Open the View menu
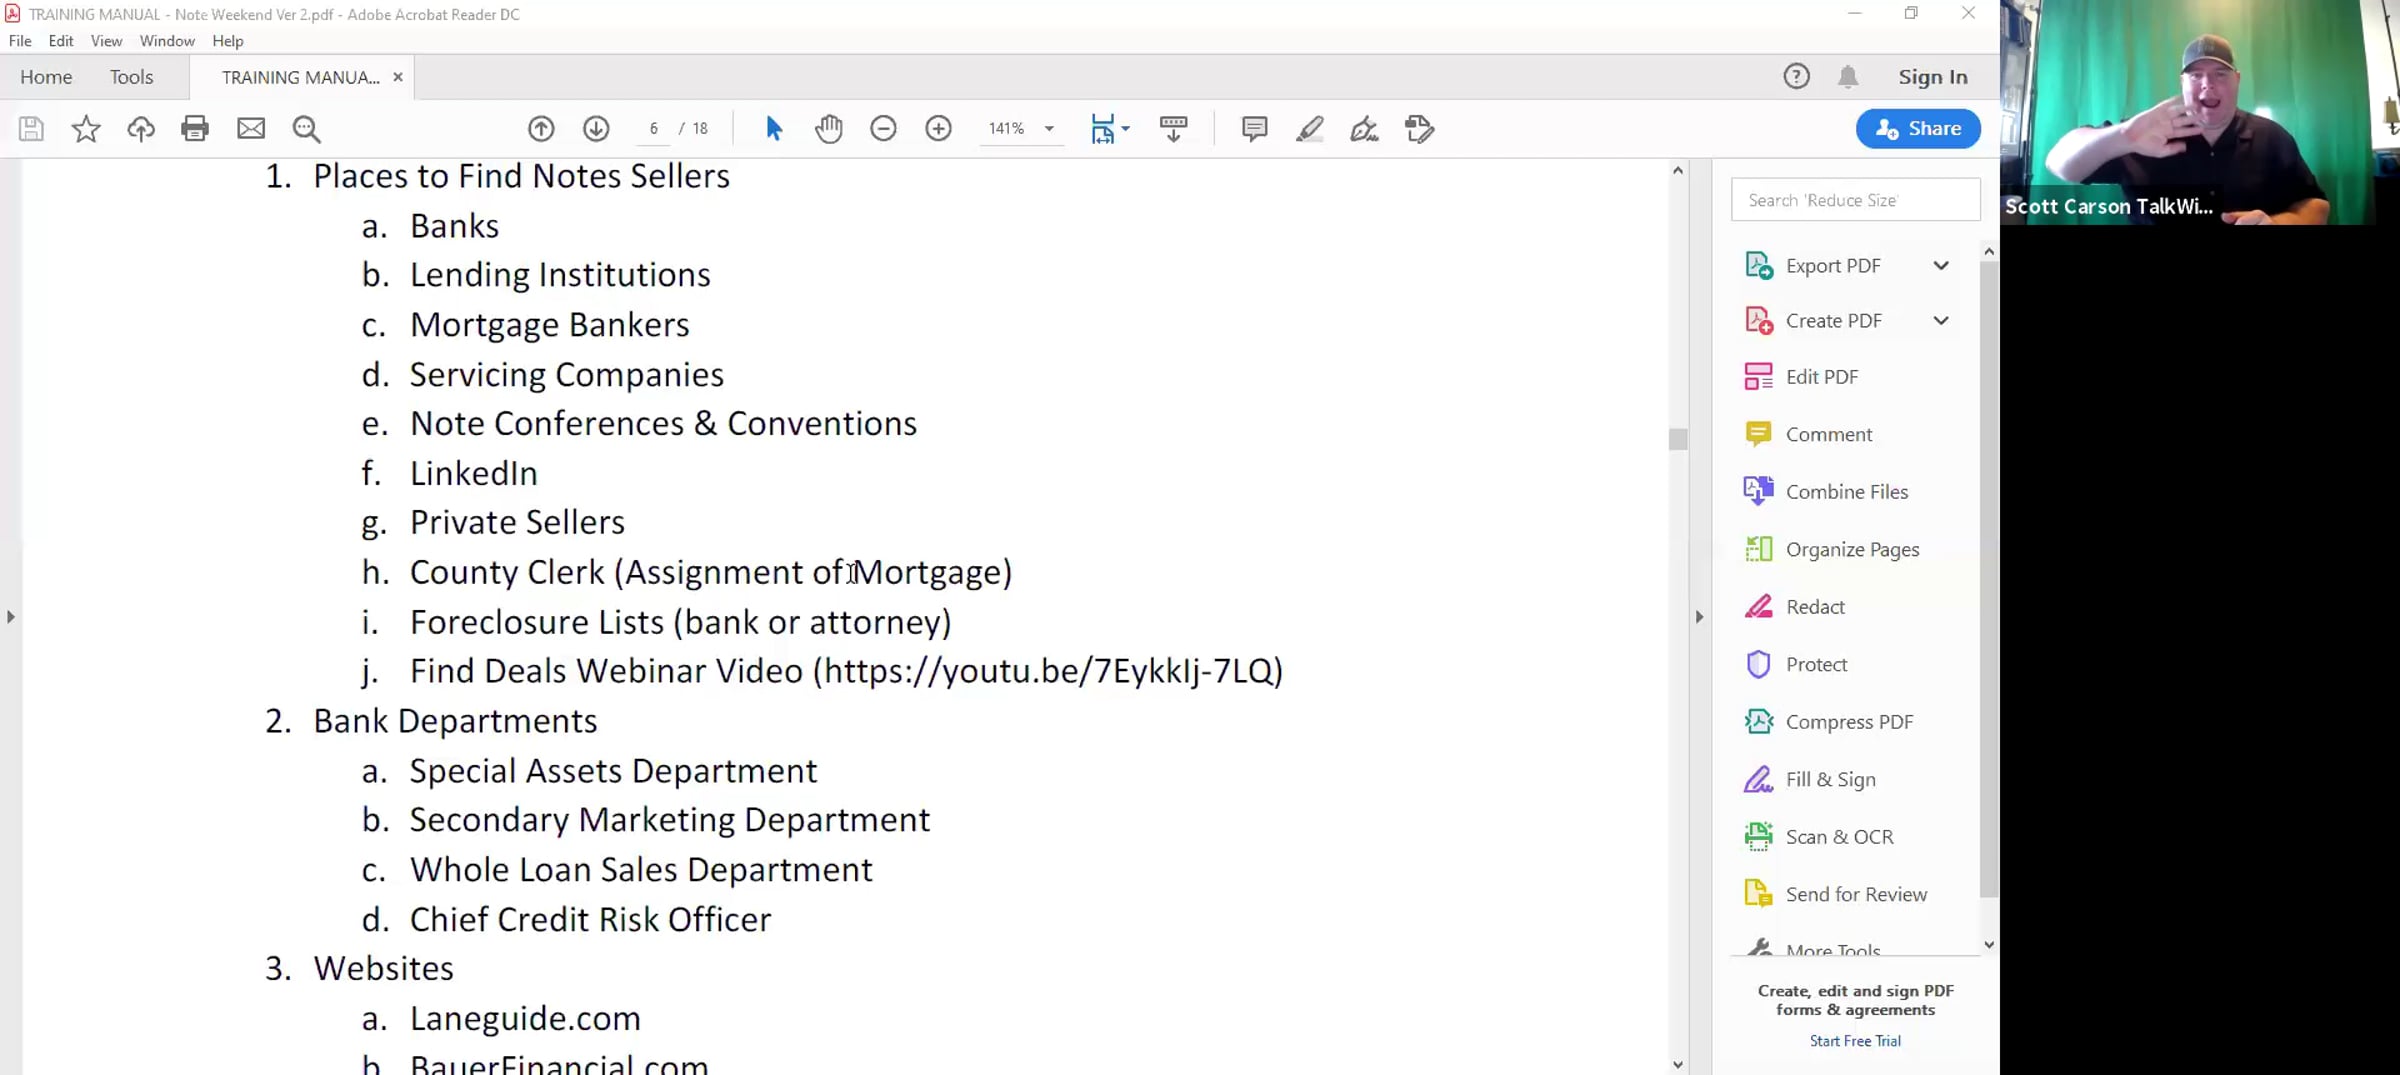The image size is (2400, 1075). tap(106, 41)
